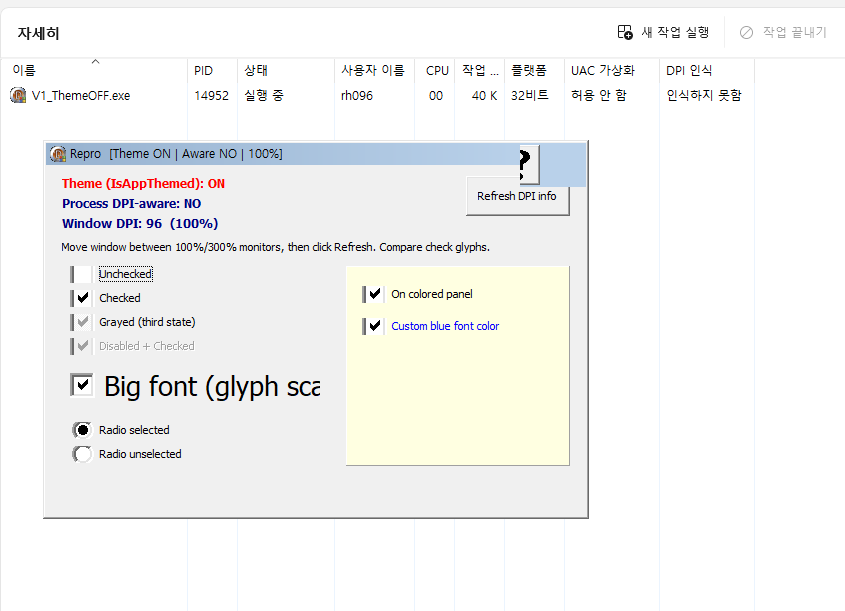The height and width of the screenshot is (611, 845).
Task: Tick the Unchecked checkbox
Action: (81, 274)
